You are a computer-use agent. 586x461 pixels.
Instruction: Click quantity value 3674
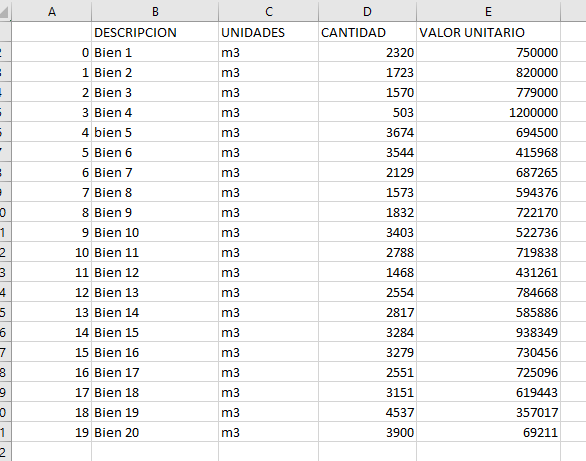coord(367,132)
